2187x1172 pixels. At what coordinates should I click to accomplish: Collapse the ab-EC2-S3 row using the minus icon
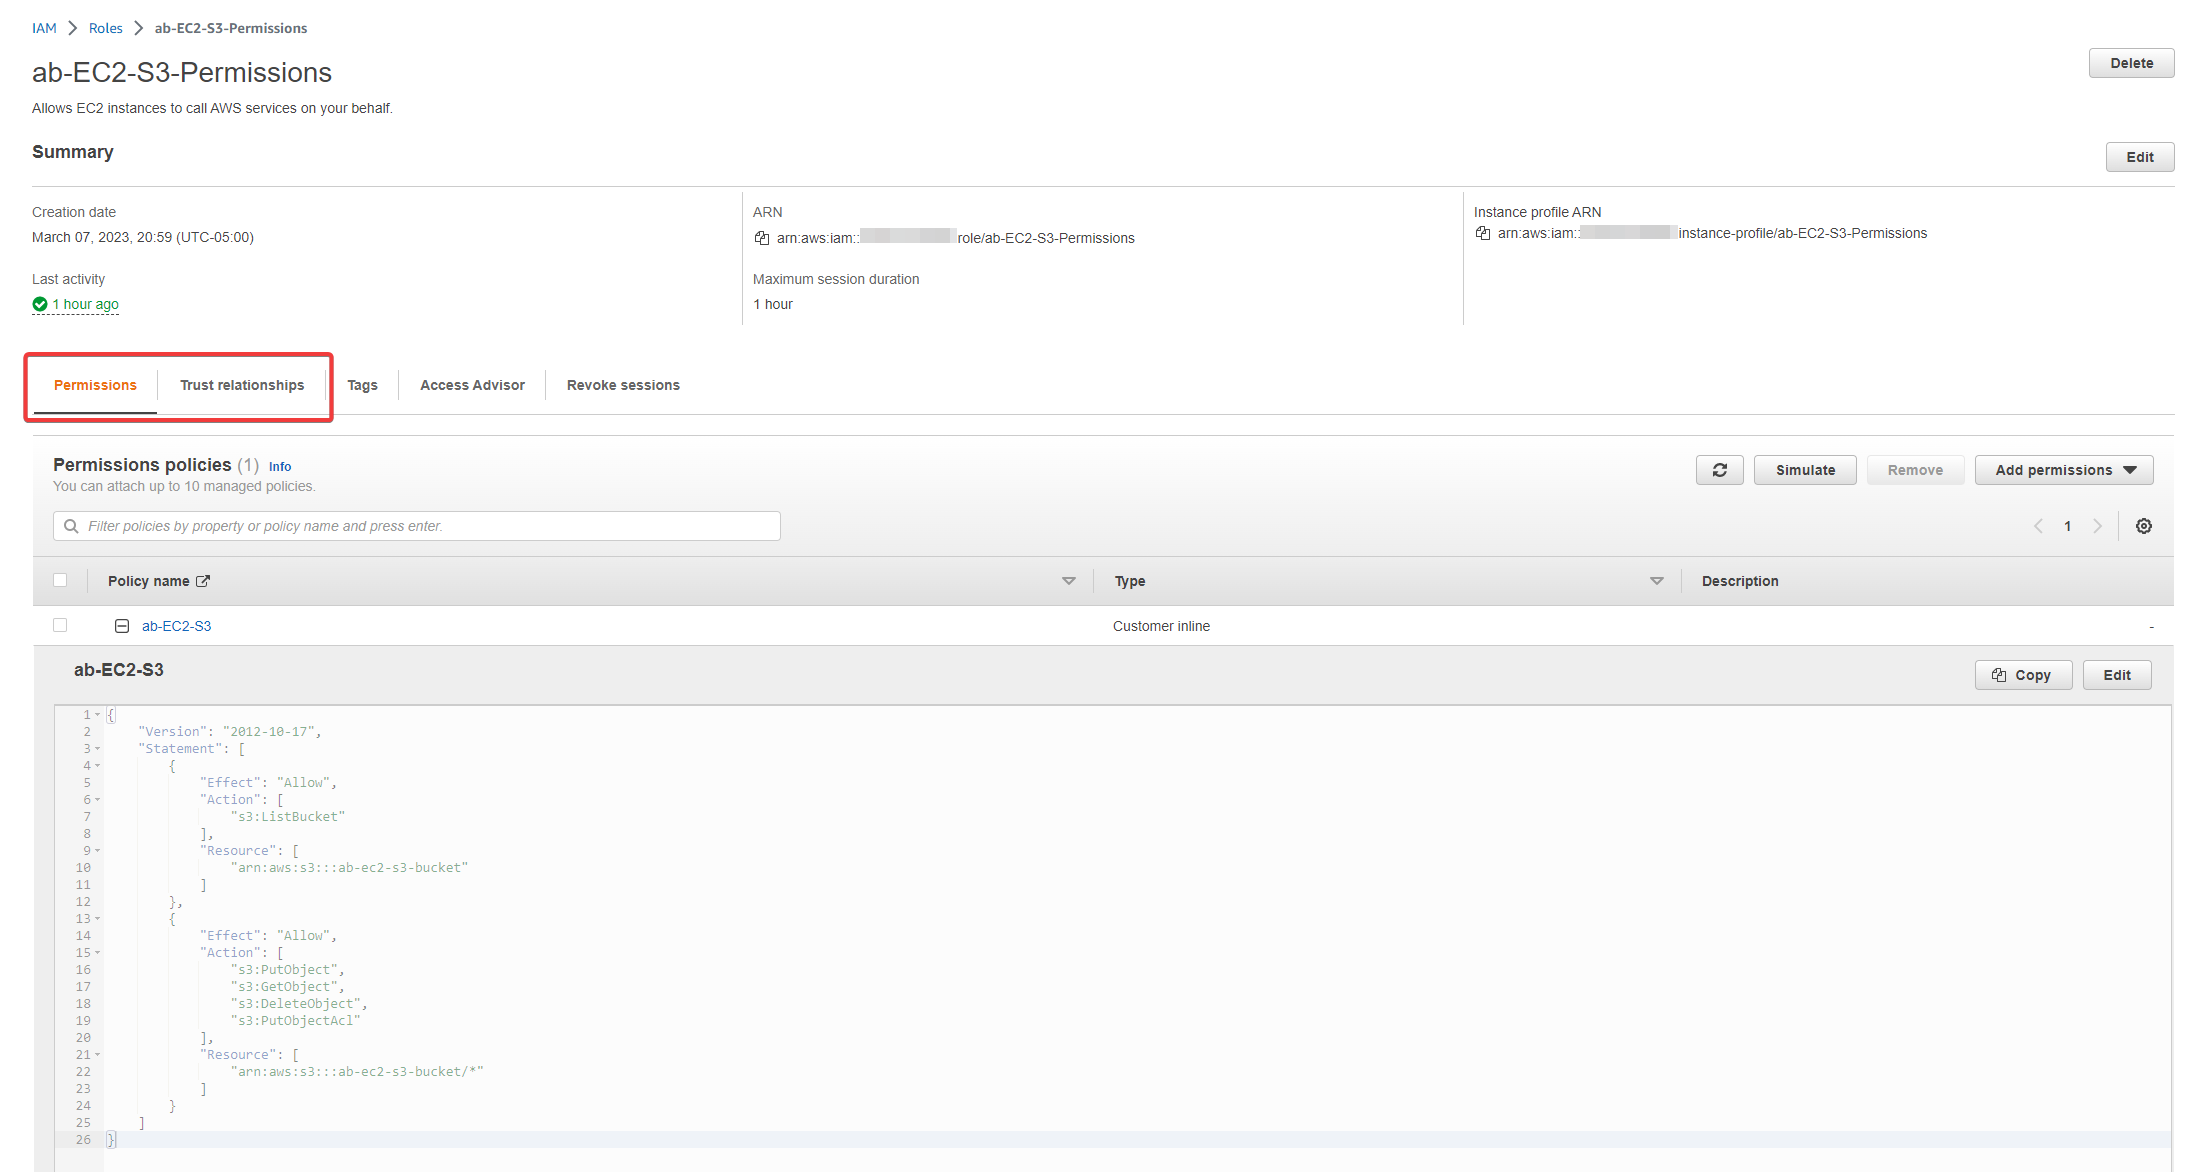point(122,625)
